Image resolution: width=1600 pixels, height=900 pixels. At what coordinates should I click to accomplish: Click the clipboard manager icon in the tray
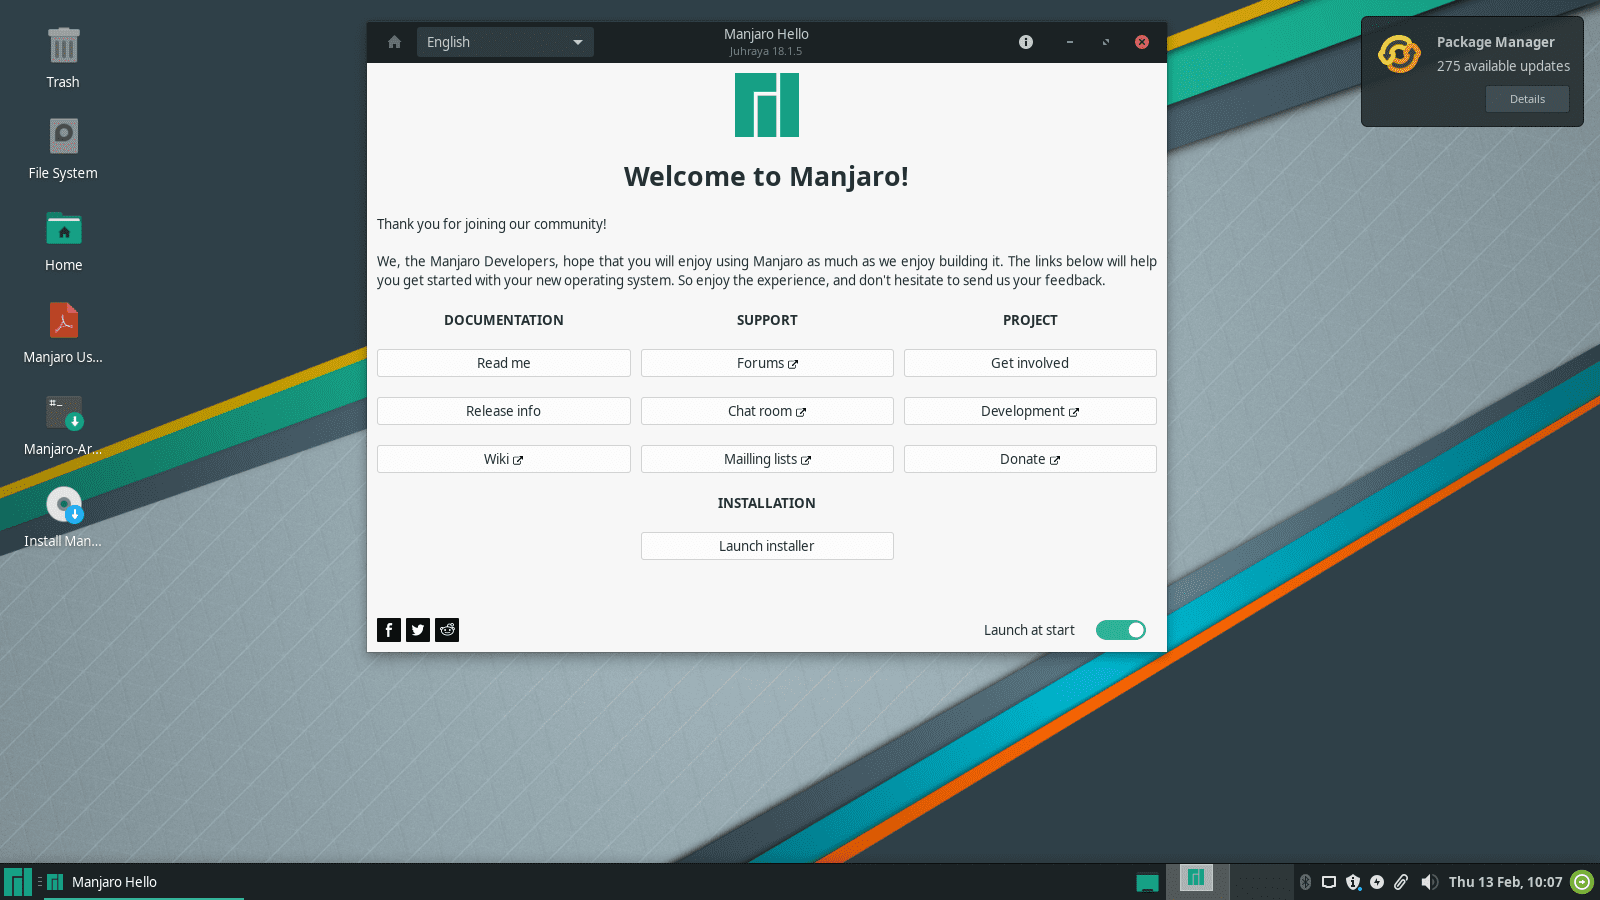(x=1401, y=882)
